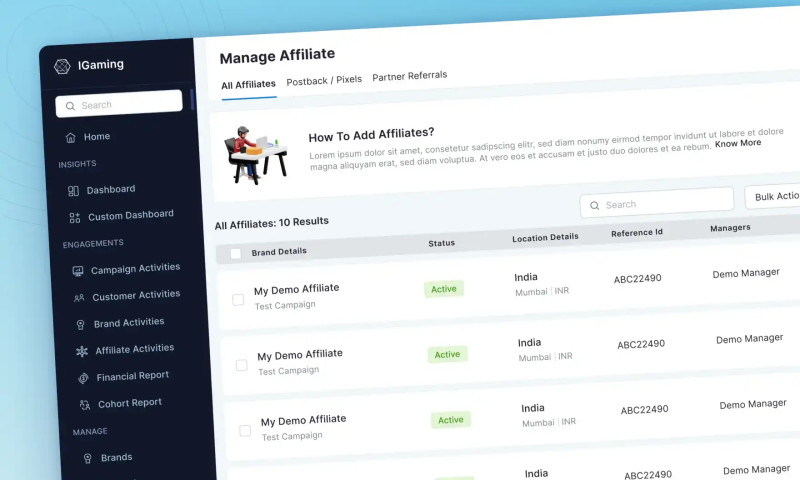Click the Know More link
The height and width of the screenshot is (480, 800).
tap(738, 143)
